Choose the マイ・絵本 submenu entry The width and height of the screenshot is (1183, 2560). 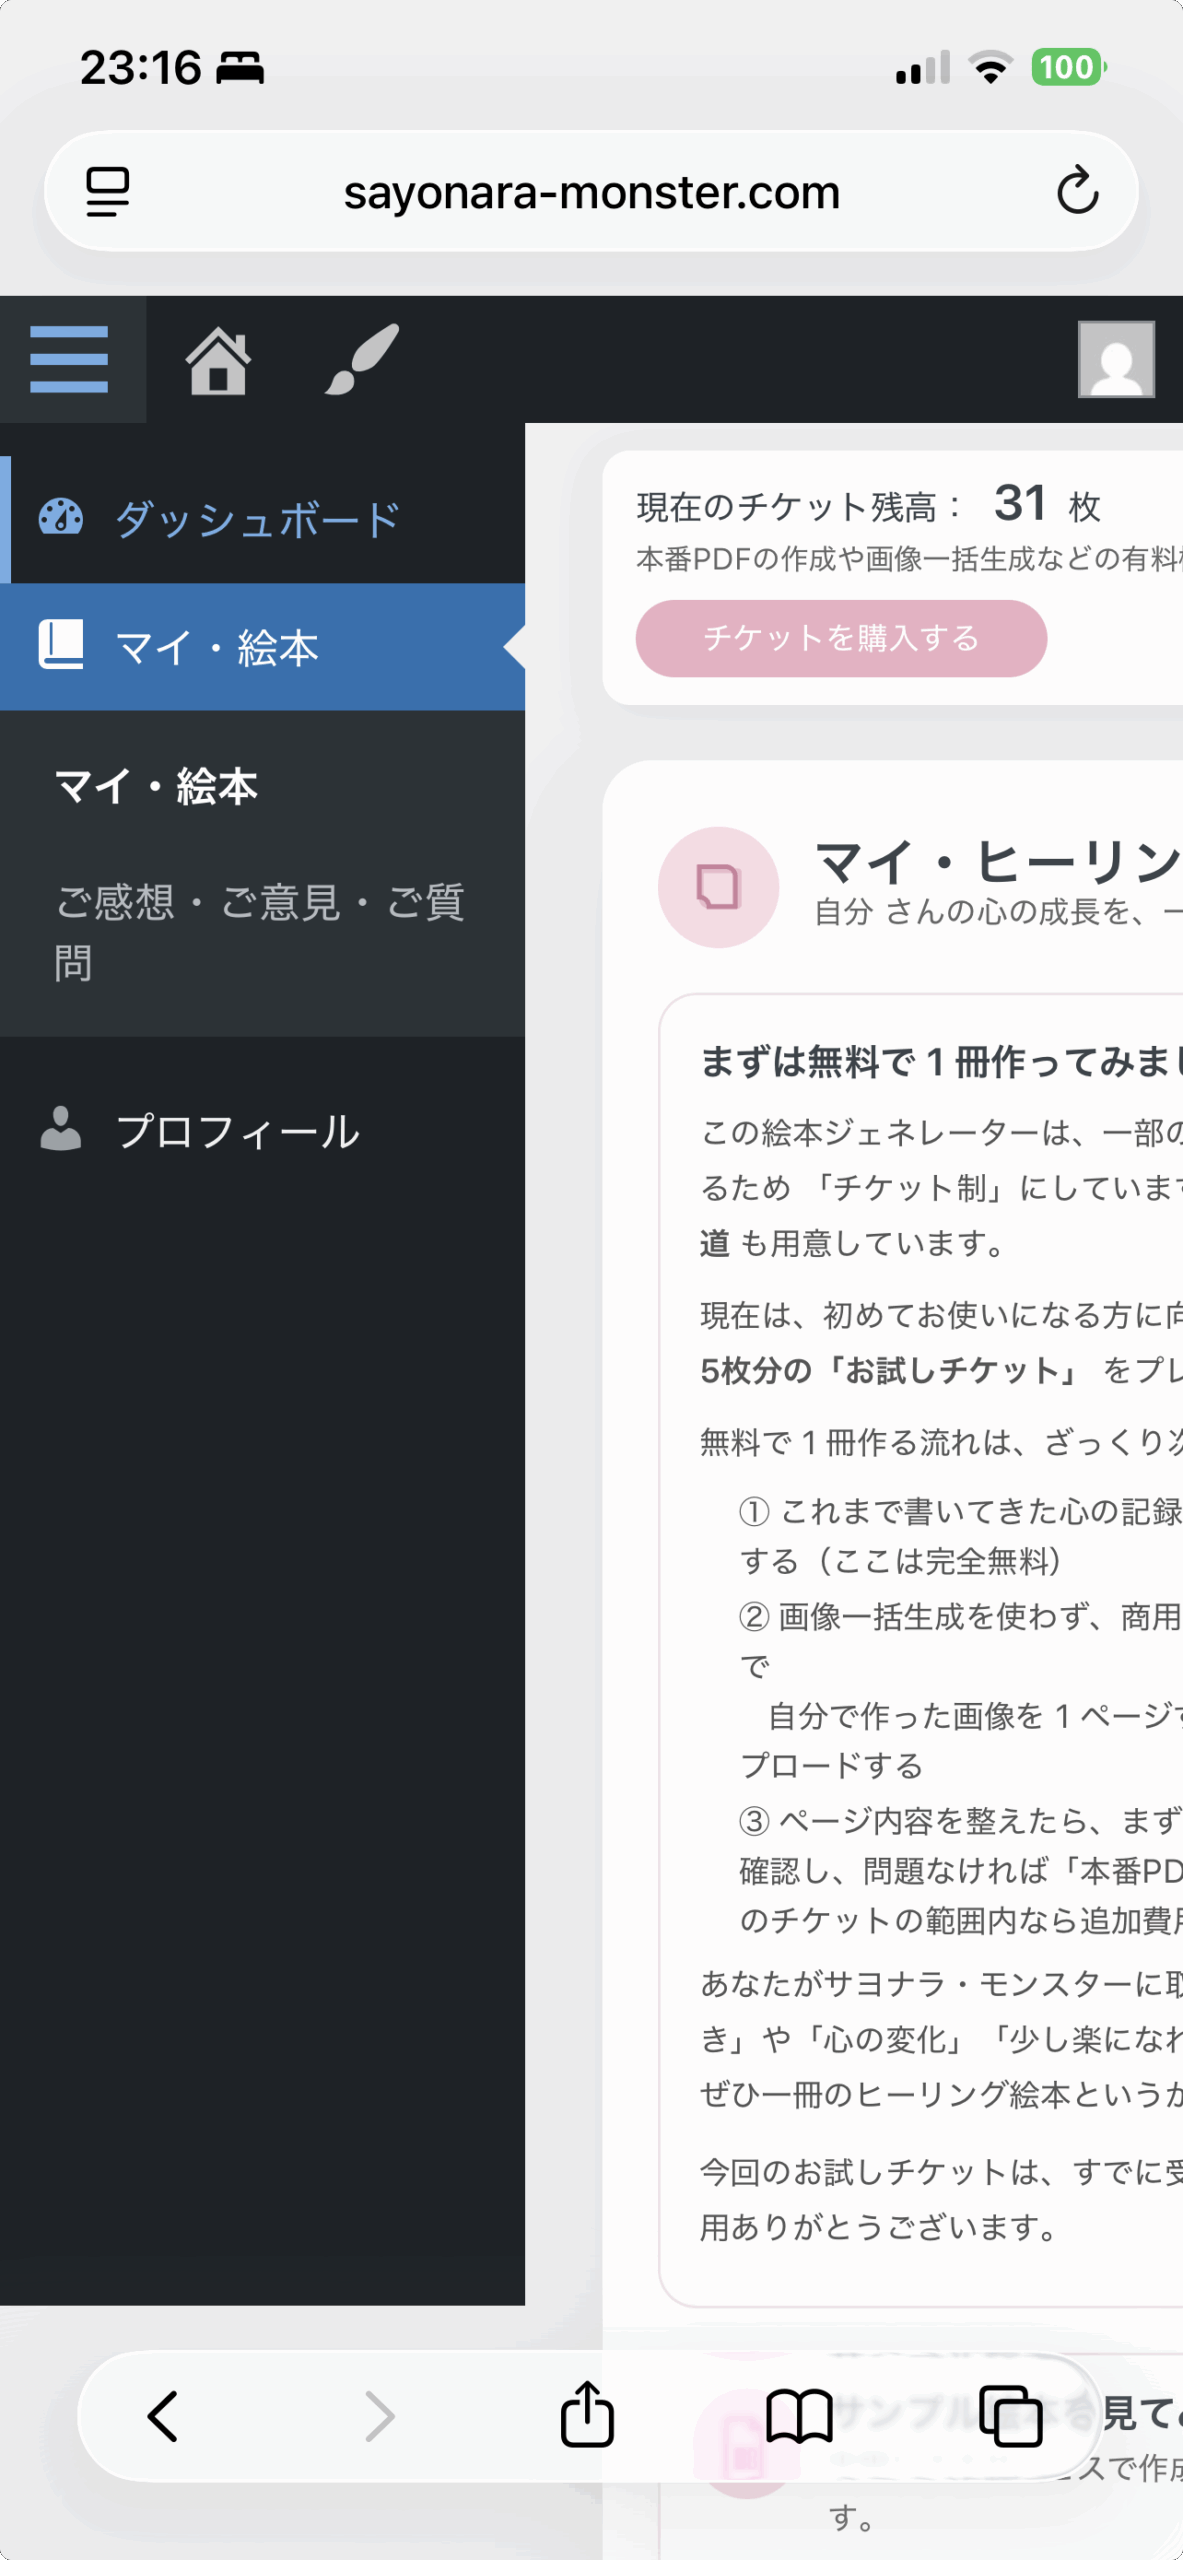pyautogui.click(x=156, y=786)
